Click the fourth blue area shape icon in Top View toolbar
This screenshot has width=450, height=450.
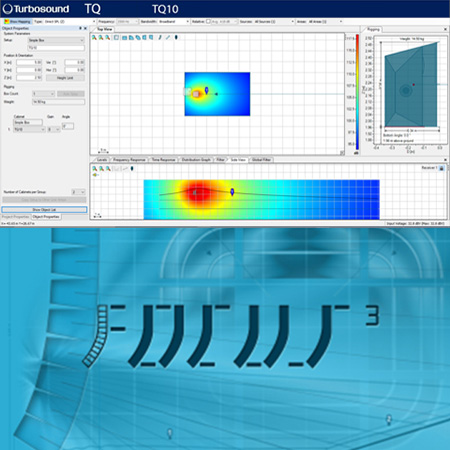coord(144,38)
